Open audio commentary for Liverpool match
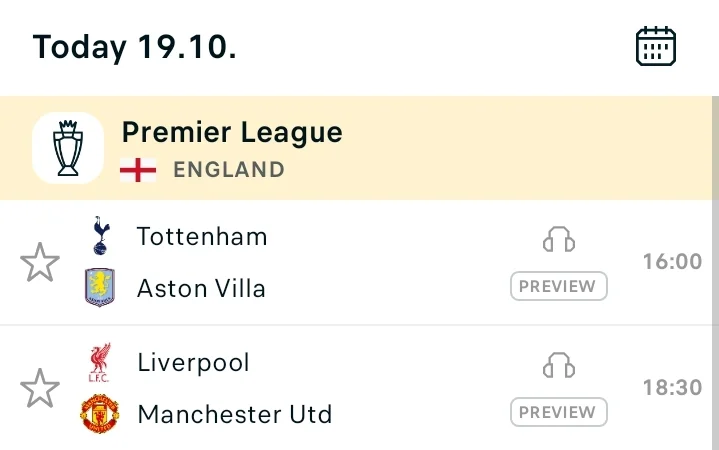719x450 pixels. pos(559,365)
